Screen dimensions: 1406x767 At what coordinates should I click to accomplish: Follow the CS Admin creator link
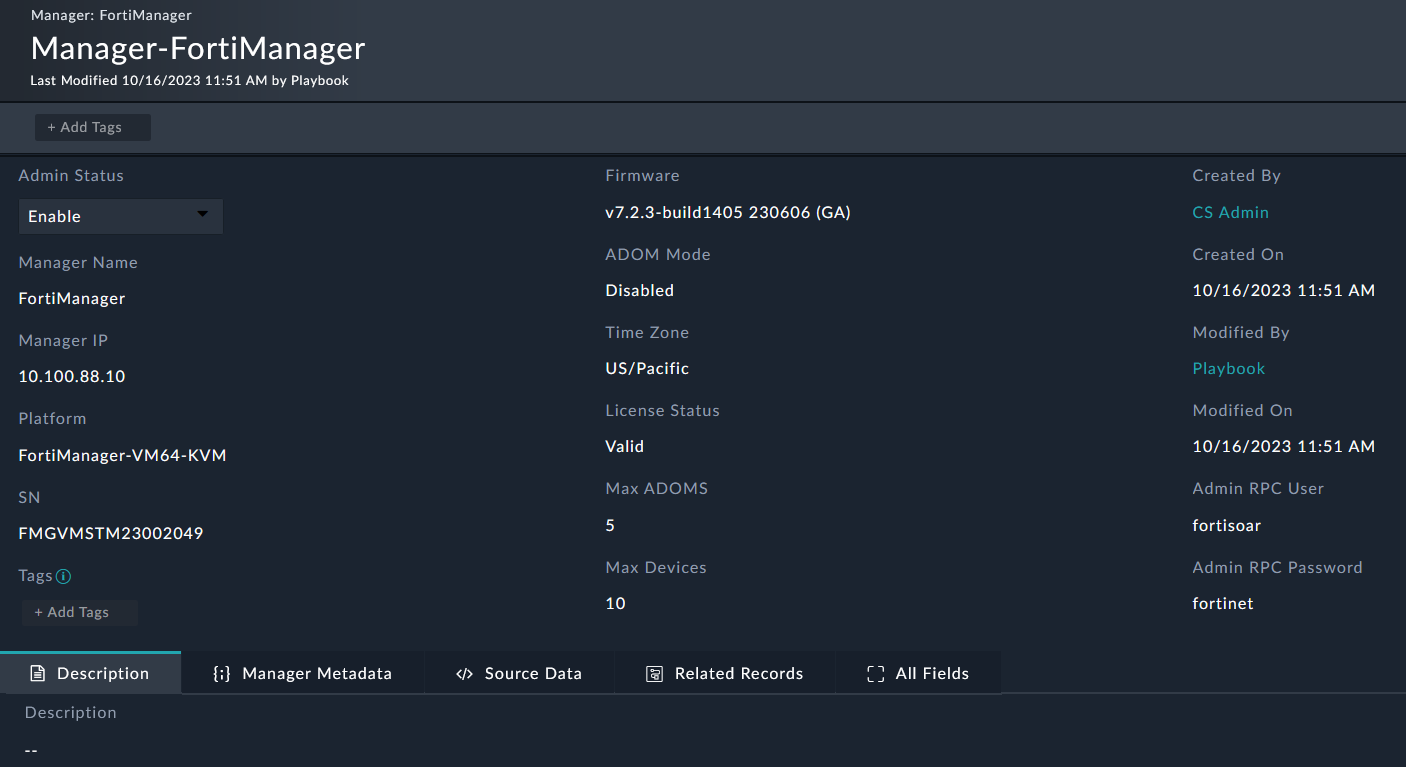pos(1230,212)
